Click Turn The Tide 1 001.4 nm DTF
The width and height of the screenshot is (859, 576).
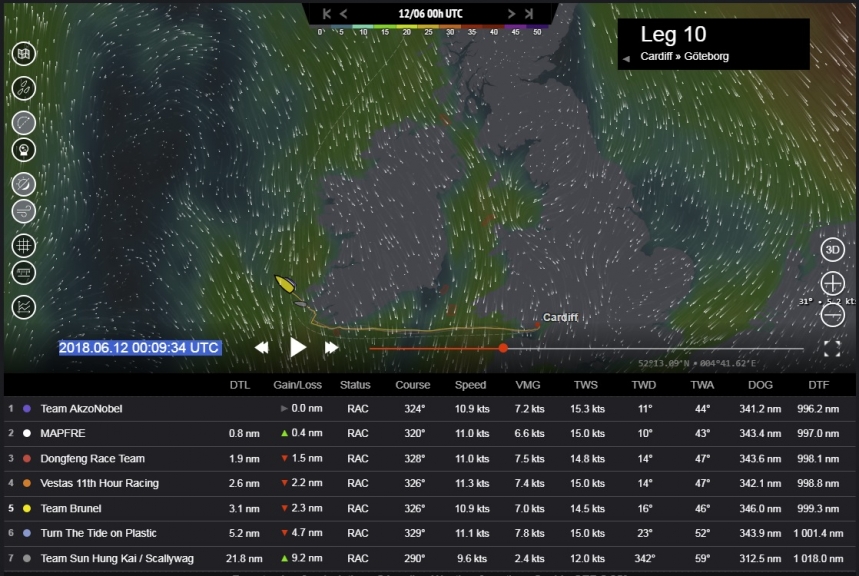(x=818, y=533)
